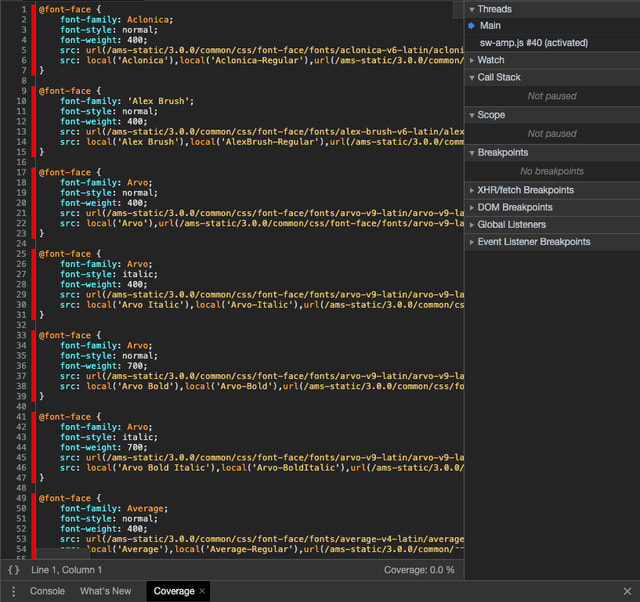Click the 'Alex Brush' font-family value
Viewport: 640px width, 602px height.
tap(160, 101)
